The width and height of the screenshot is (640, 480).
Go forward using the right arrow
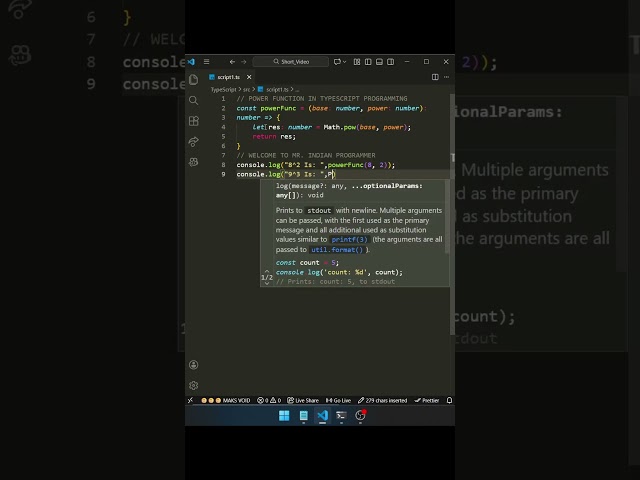coord(244,62)
